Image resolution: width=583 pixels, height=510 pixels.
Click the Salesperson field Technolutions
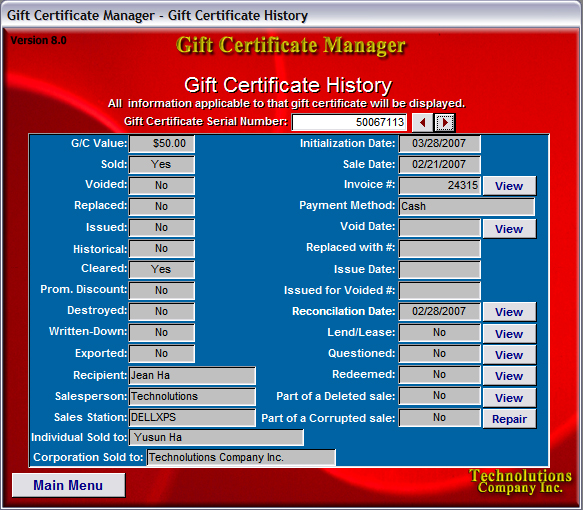(192, 396)
